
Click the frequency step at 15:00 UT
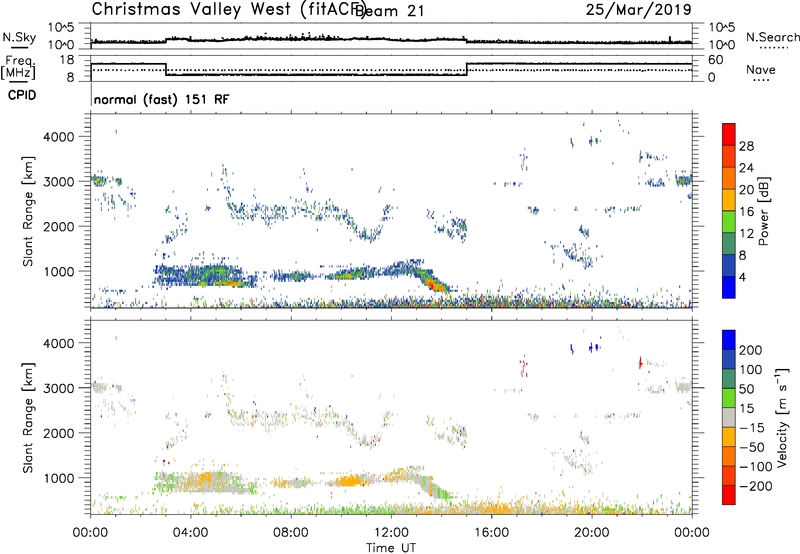coord(467,69)
